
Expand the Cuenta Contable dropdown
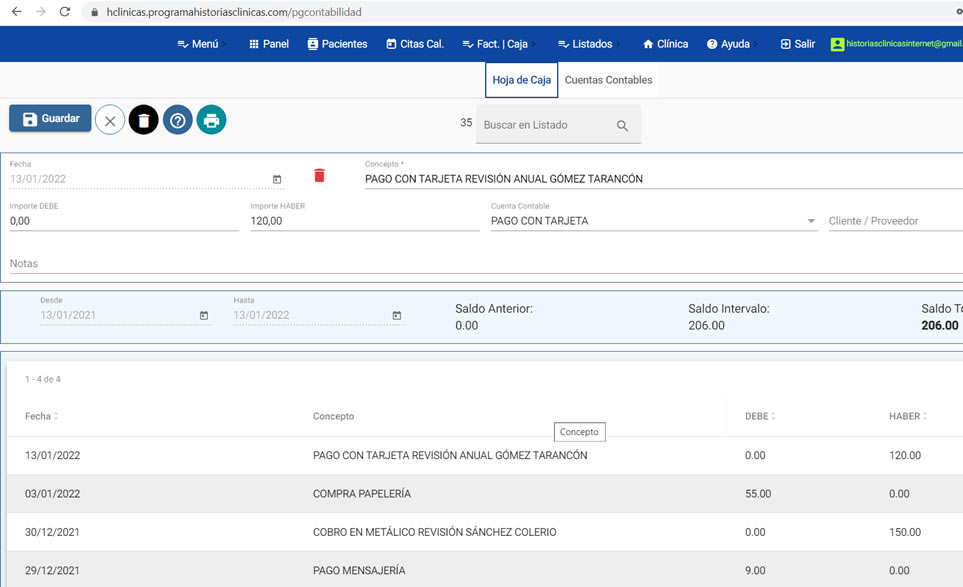click(x=811, y=221)
